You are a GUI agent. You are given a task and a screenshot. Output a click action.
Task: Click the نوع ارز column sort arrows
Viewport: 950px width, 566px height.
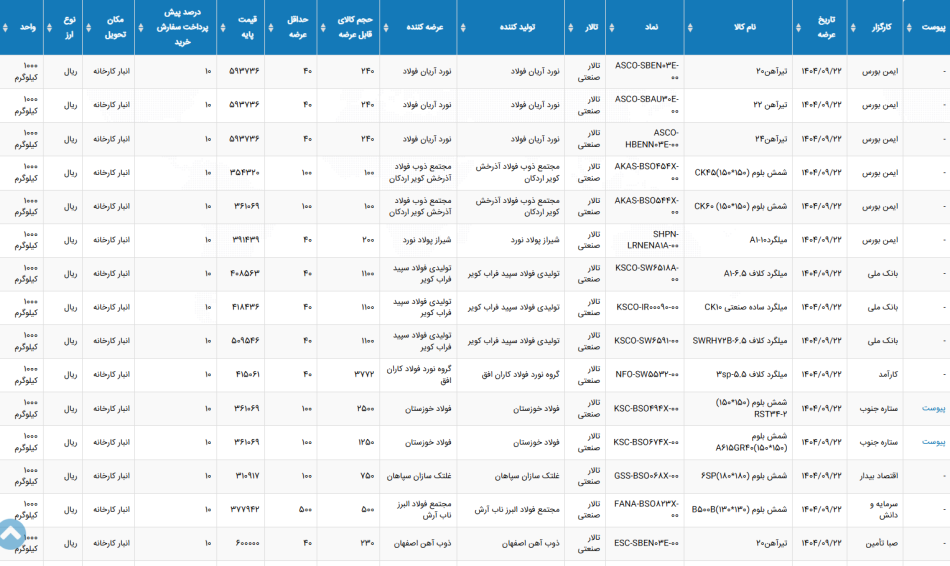49,27
